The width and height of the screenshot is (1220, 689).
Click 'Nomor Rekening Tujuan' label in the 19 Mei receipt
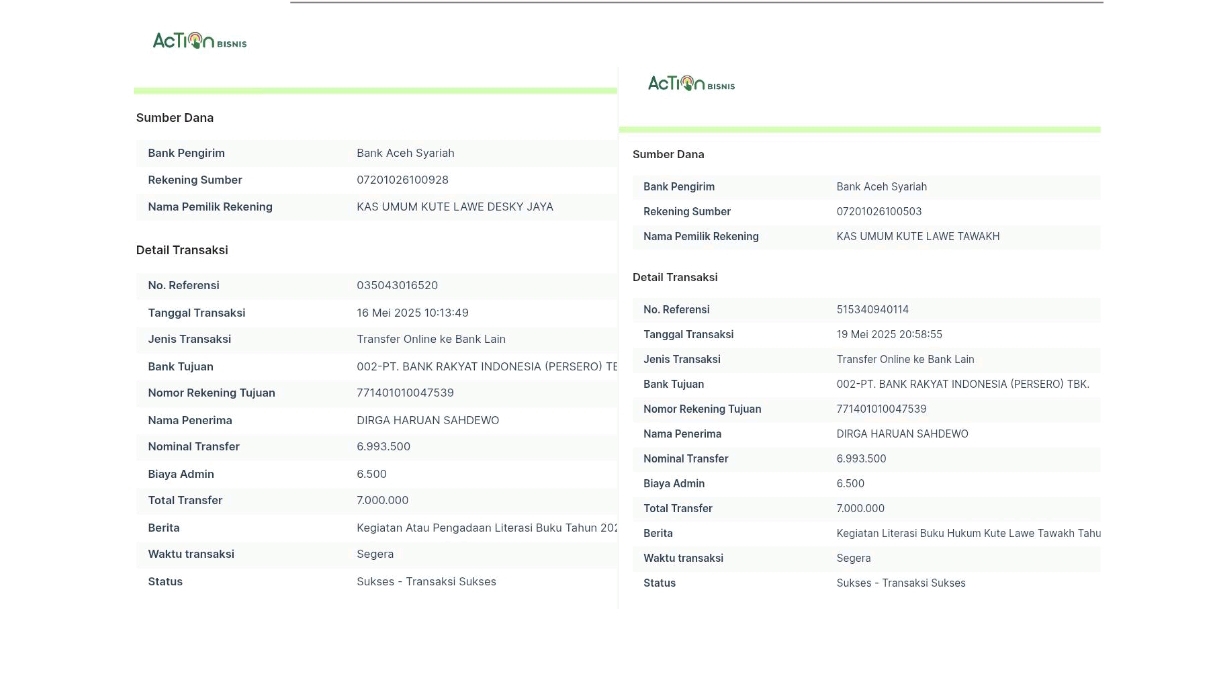pyautogui.click(x=703, y=409)
